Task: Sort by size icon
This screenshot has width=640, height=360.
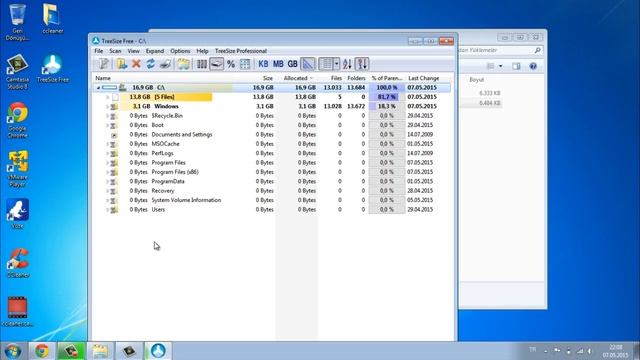Action: coord(362,64)
